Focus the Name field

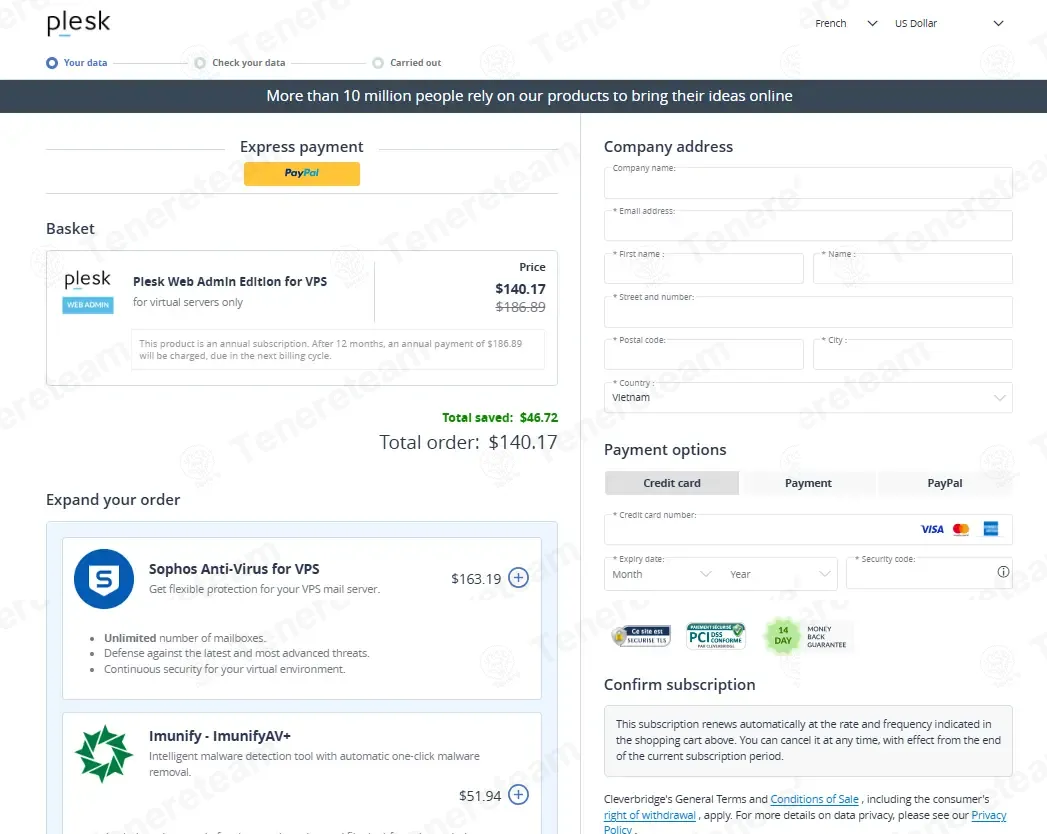pyautogui.click(x=913, y=268)
